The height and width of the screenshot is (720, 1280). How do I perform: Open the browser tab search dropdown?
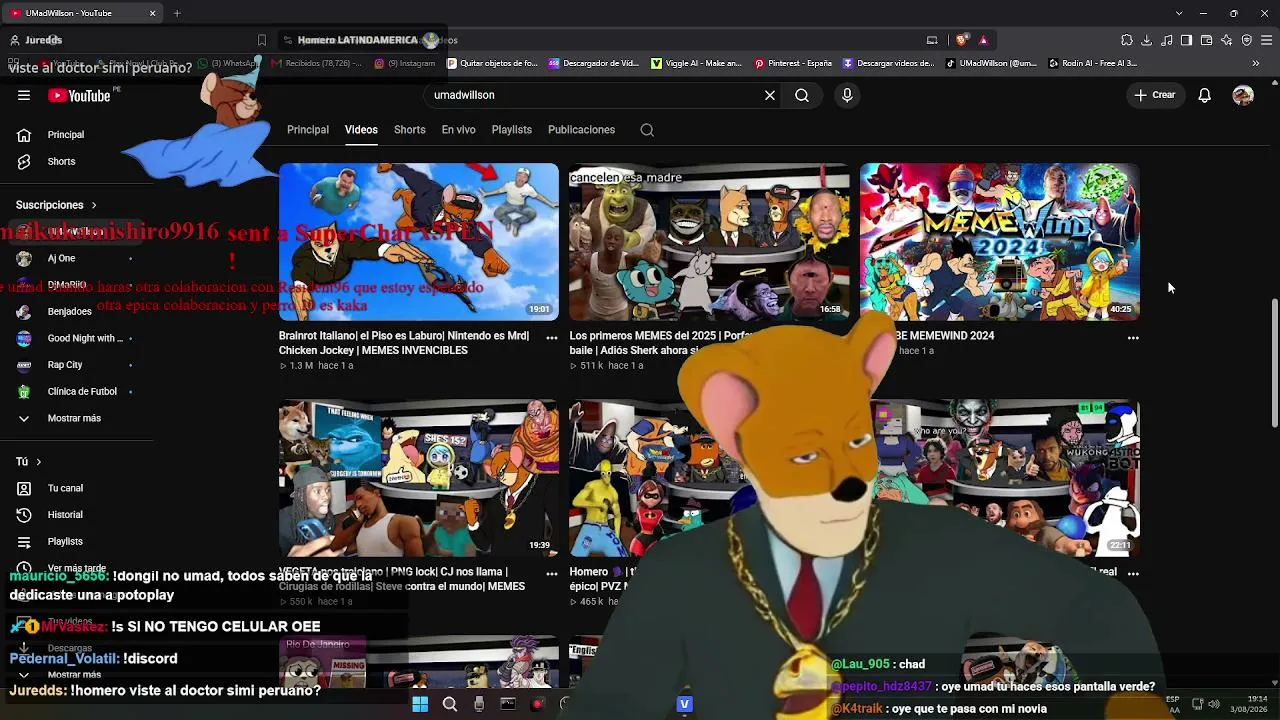point(1179,13)
